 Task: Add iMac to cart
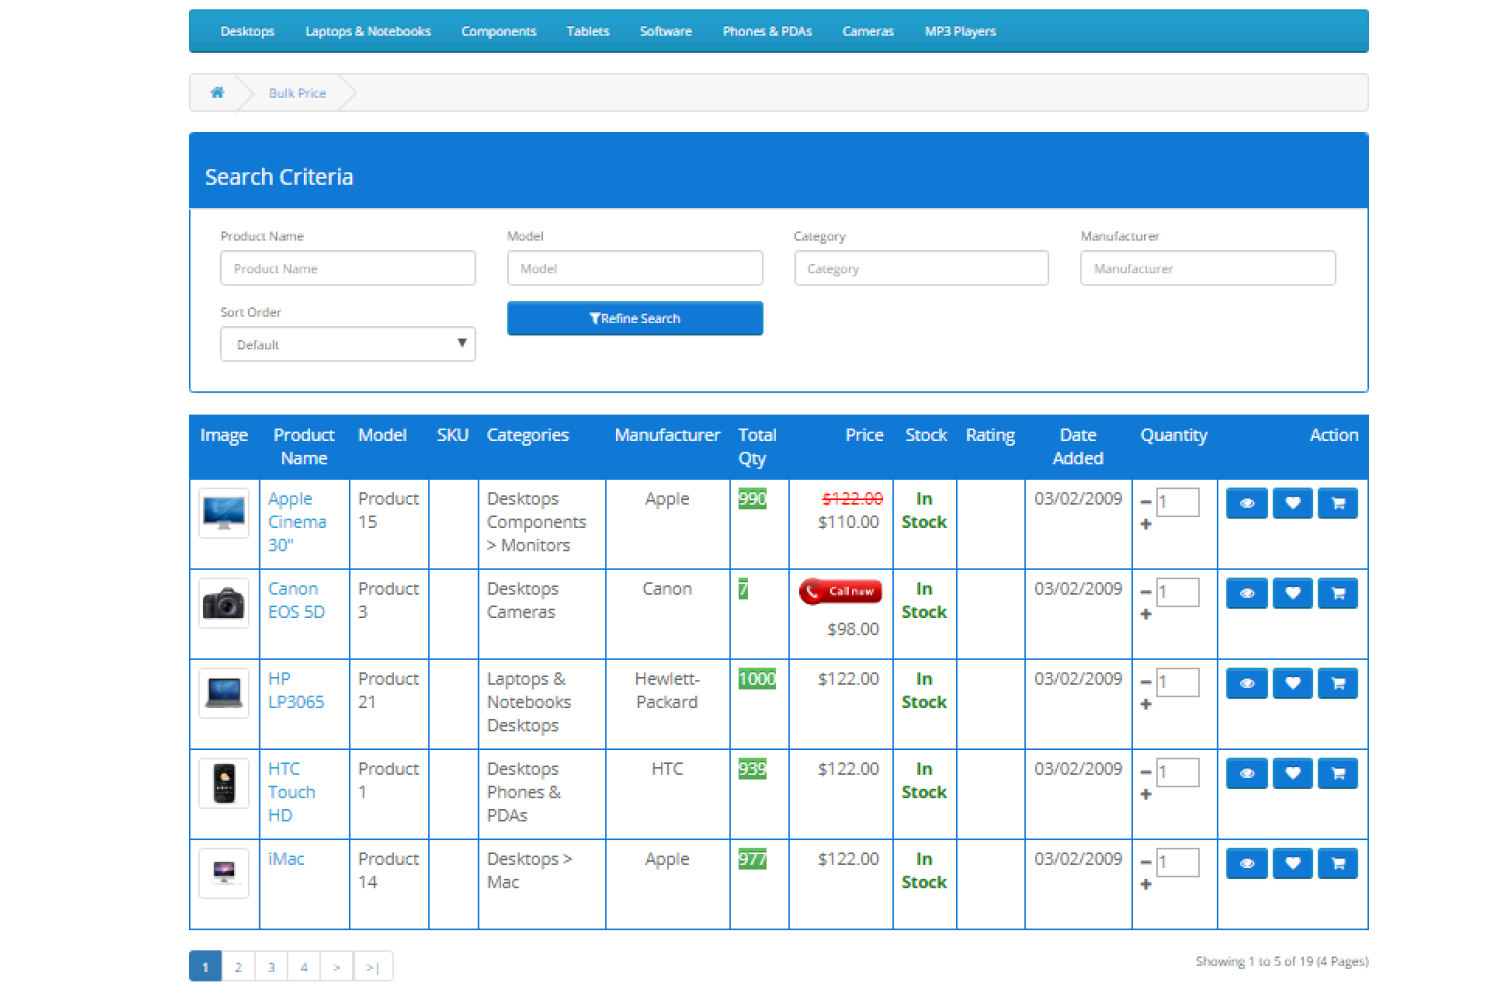1338,863
